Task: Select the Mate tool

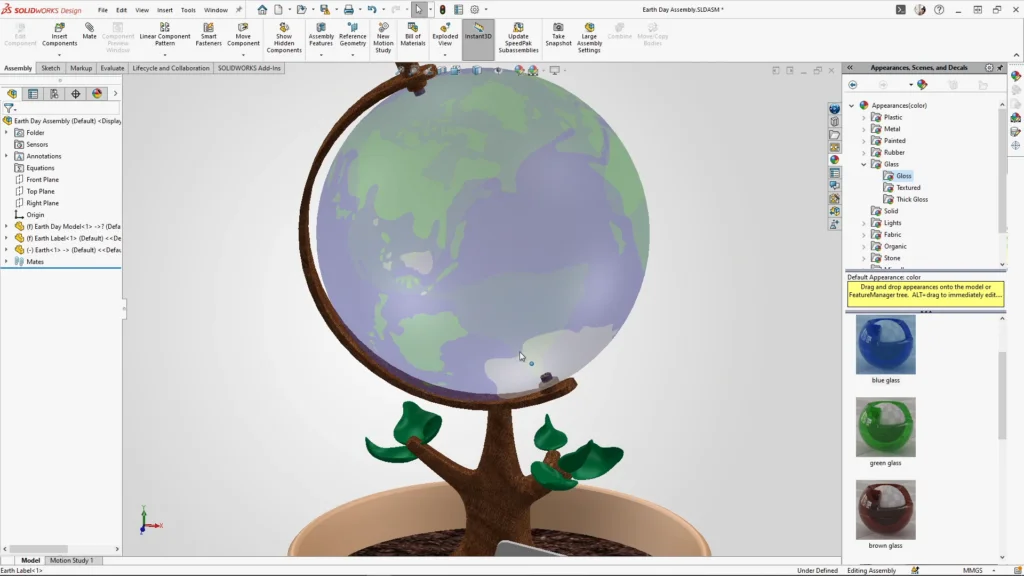Action: click(x=89, y=32)
